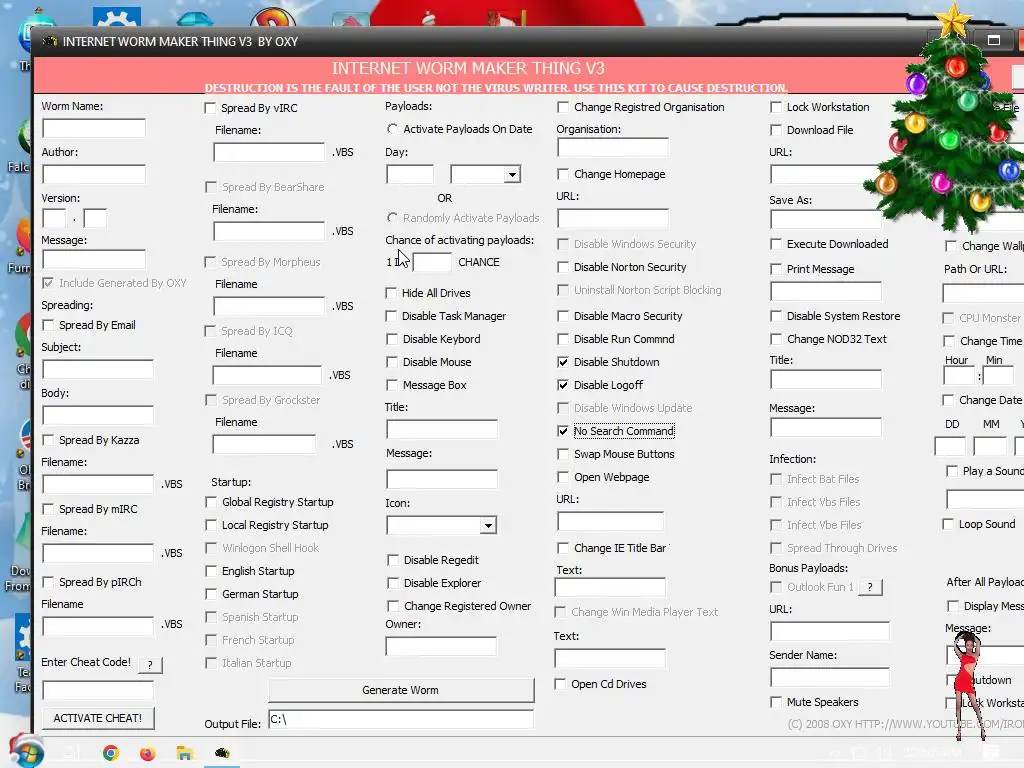Image resolution: width=1024 pixels, height=768 pixels.
Task: Enable Change Registered Owner
Action: pyautogui.click(x=392, y=606)
